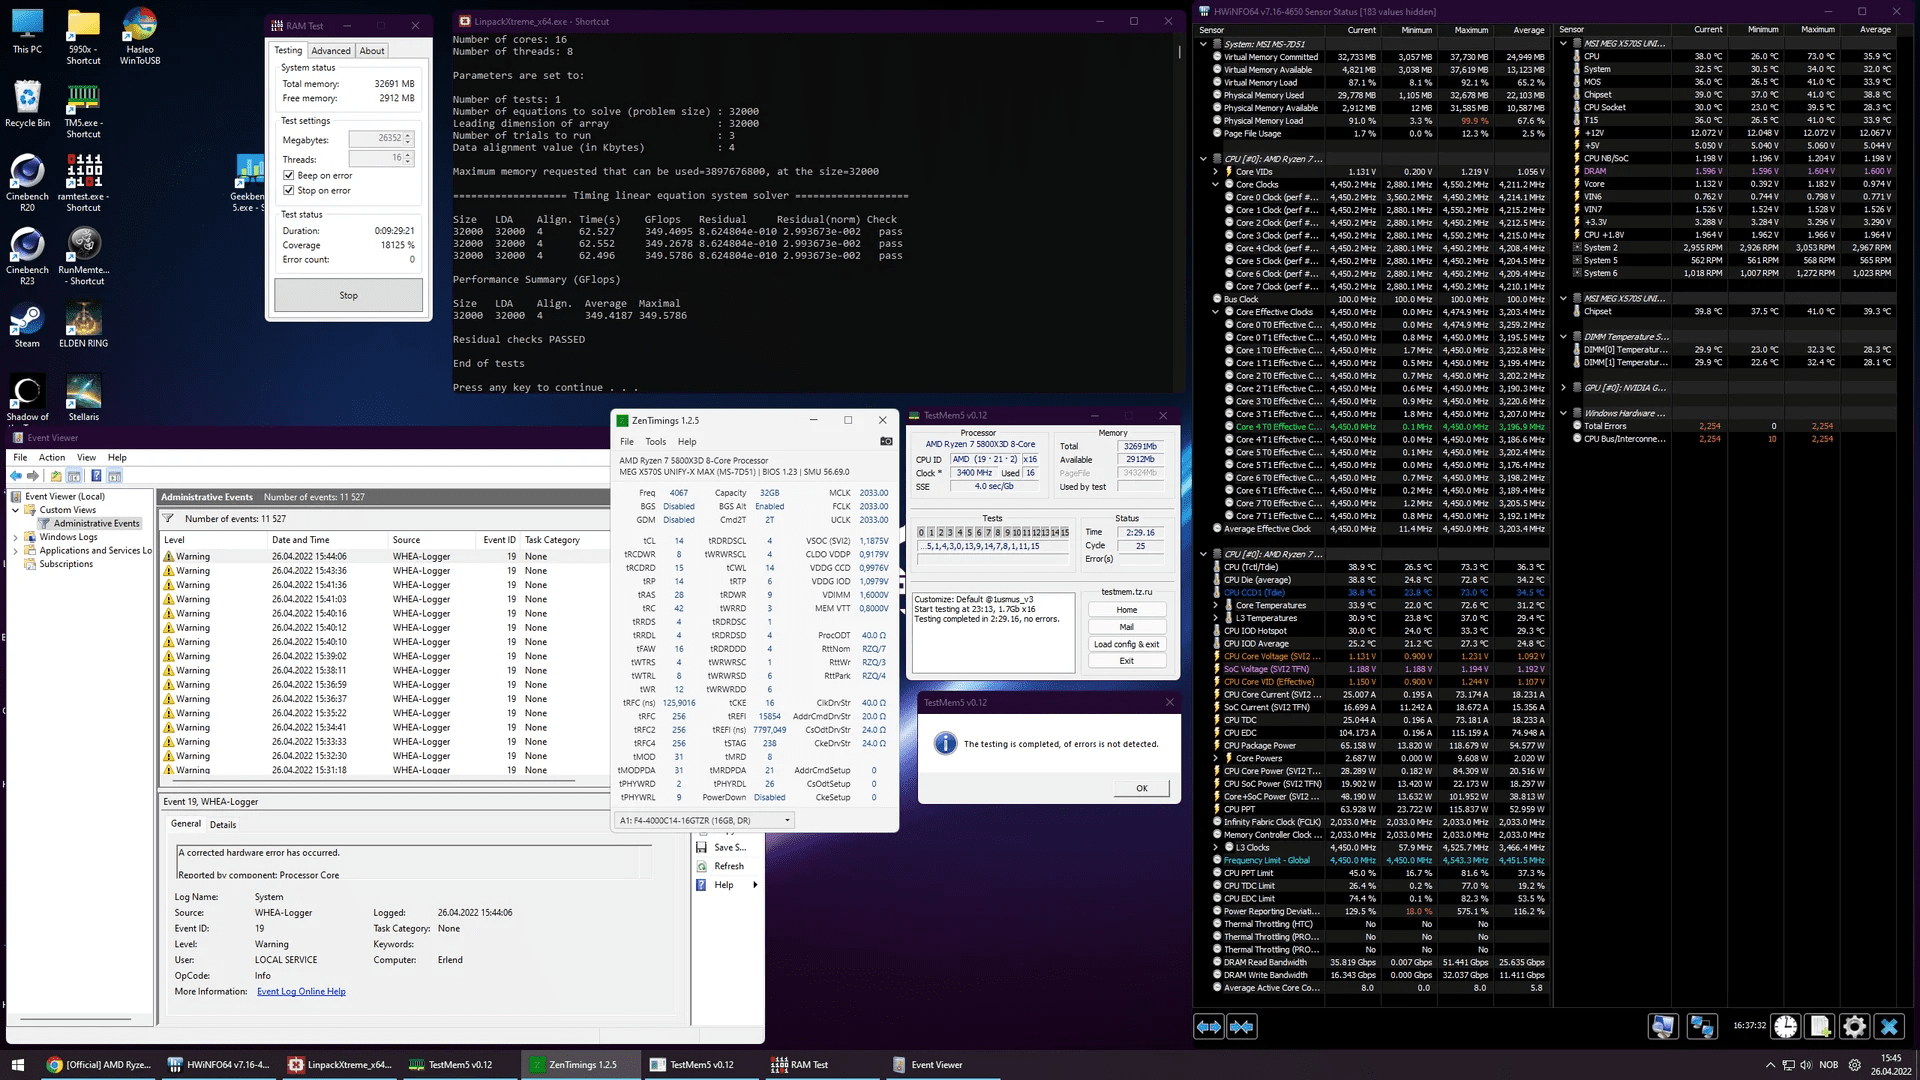Click the ZenTimings screenshot camera icon
Screen dimensions: 1920x1080
886,441
